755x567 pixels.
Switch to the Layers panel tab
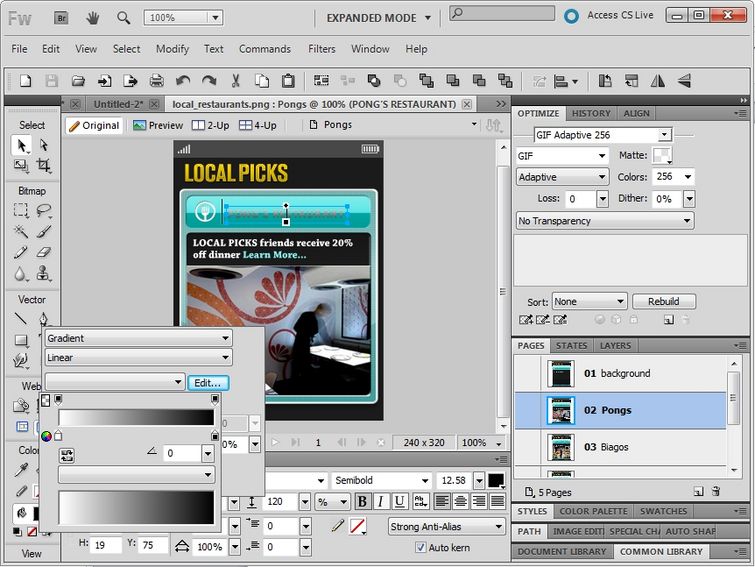(615, 346)
